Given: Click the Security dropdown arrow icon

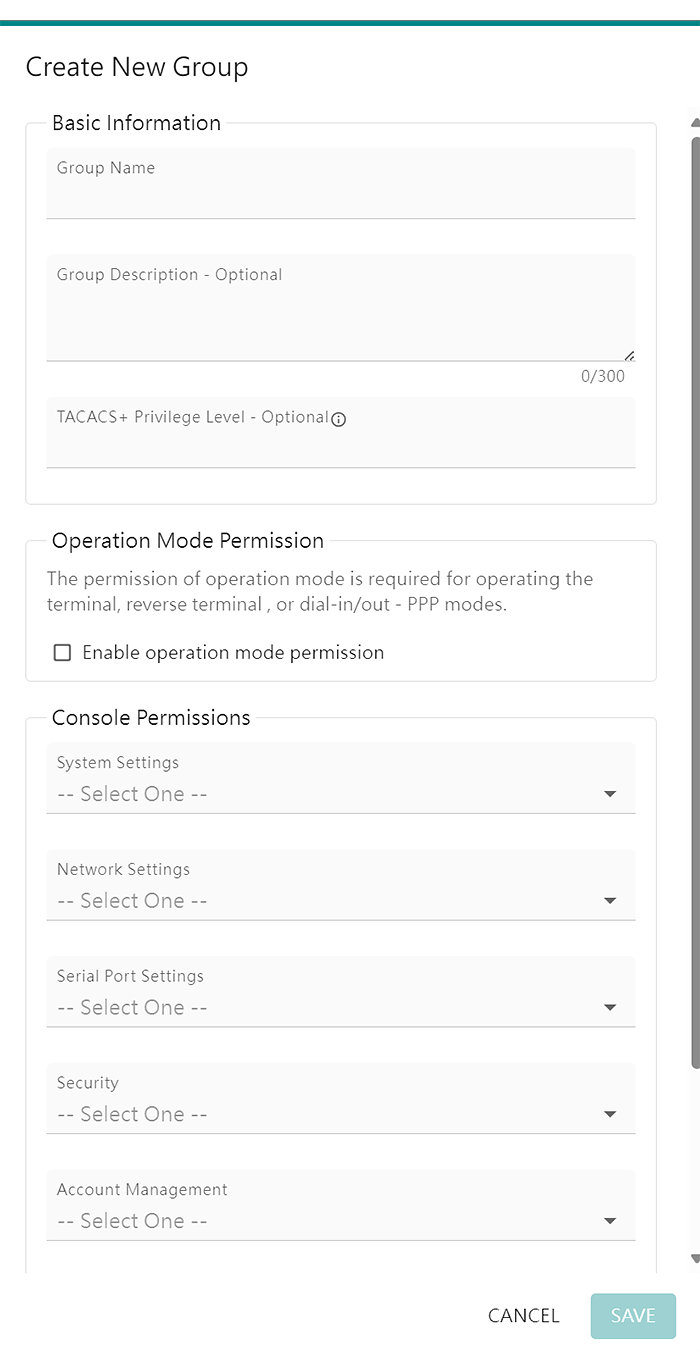Looking at the screenshot, I should point(610,1114).
